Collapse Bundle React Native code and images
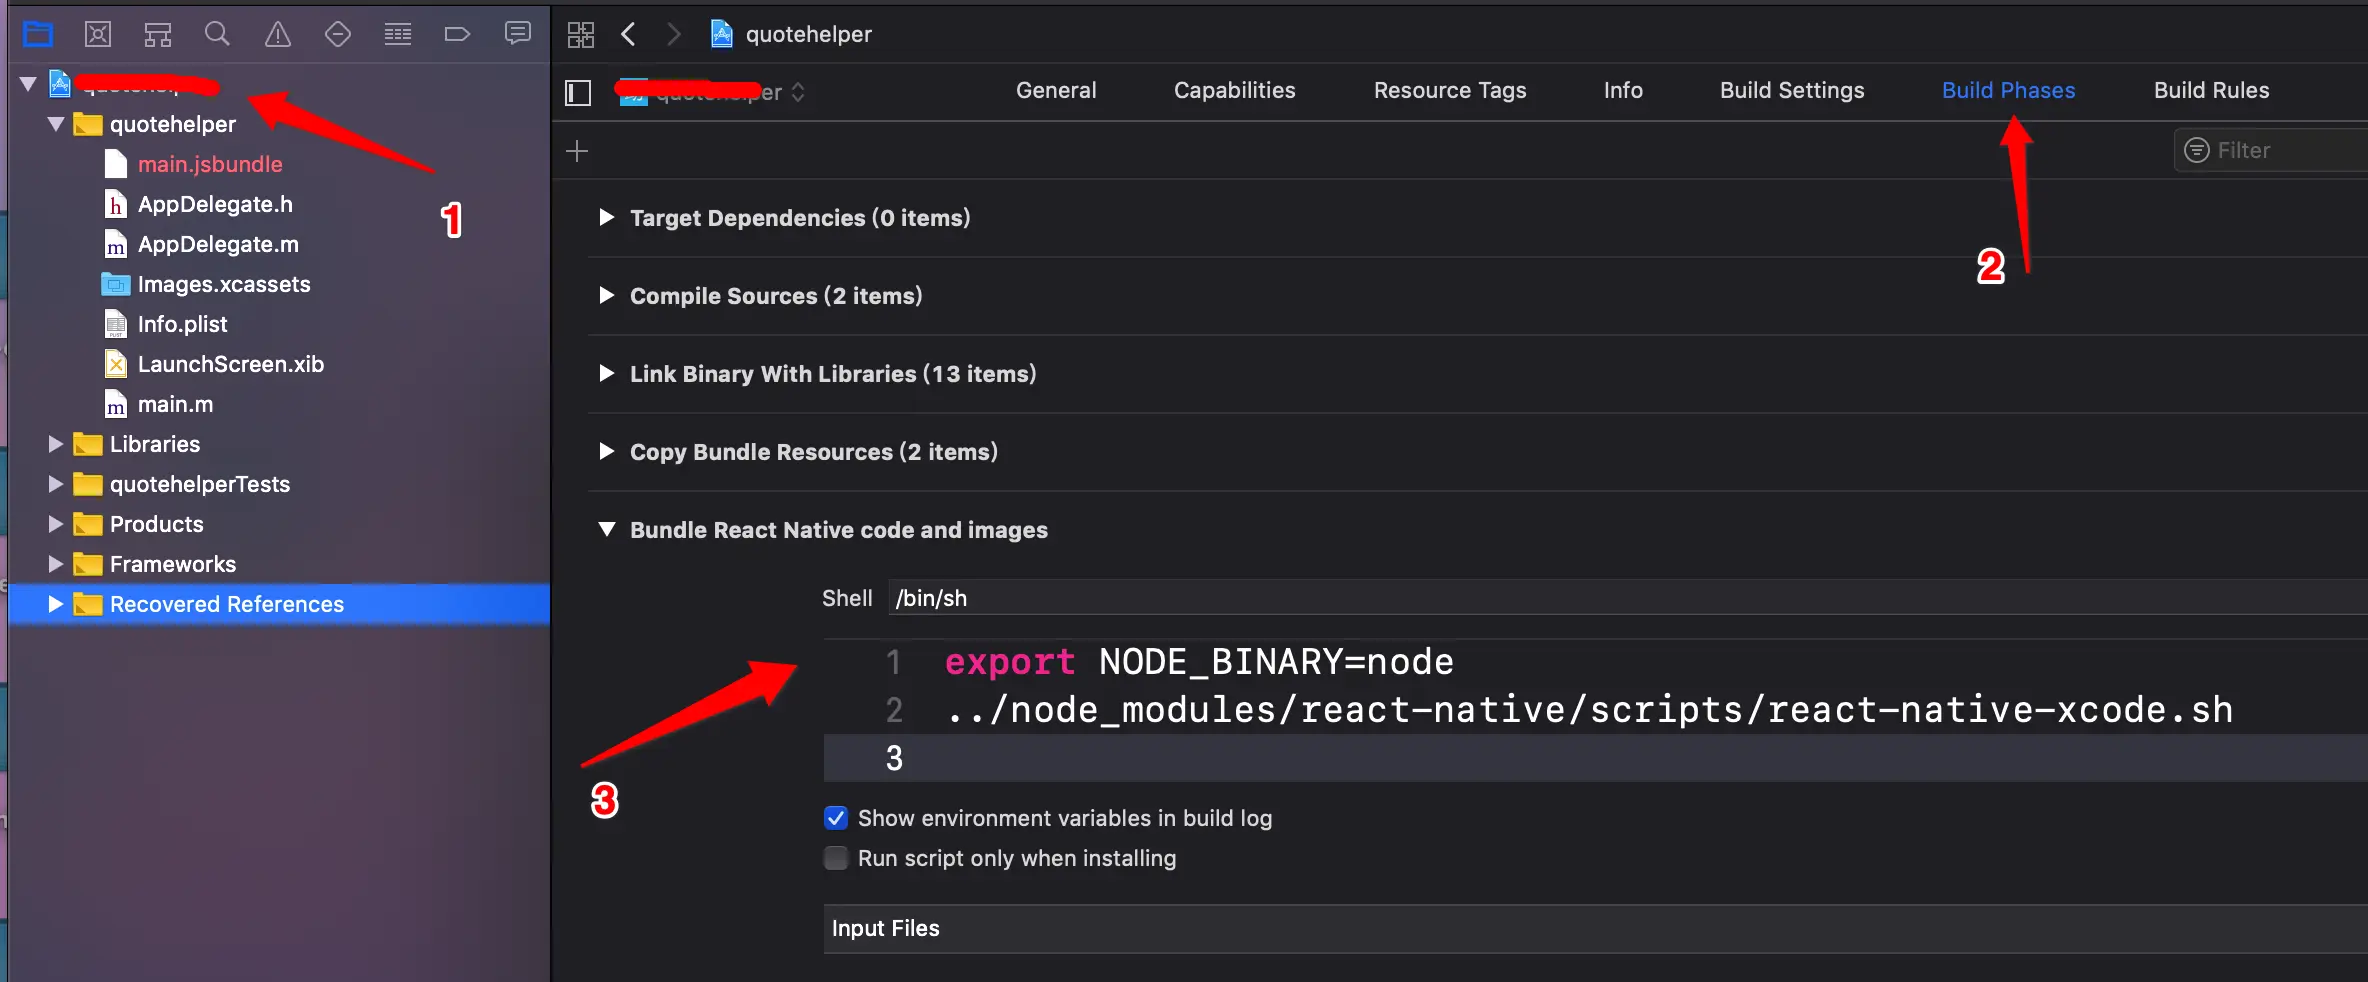 click(x=606, y=529)
